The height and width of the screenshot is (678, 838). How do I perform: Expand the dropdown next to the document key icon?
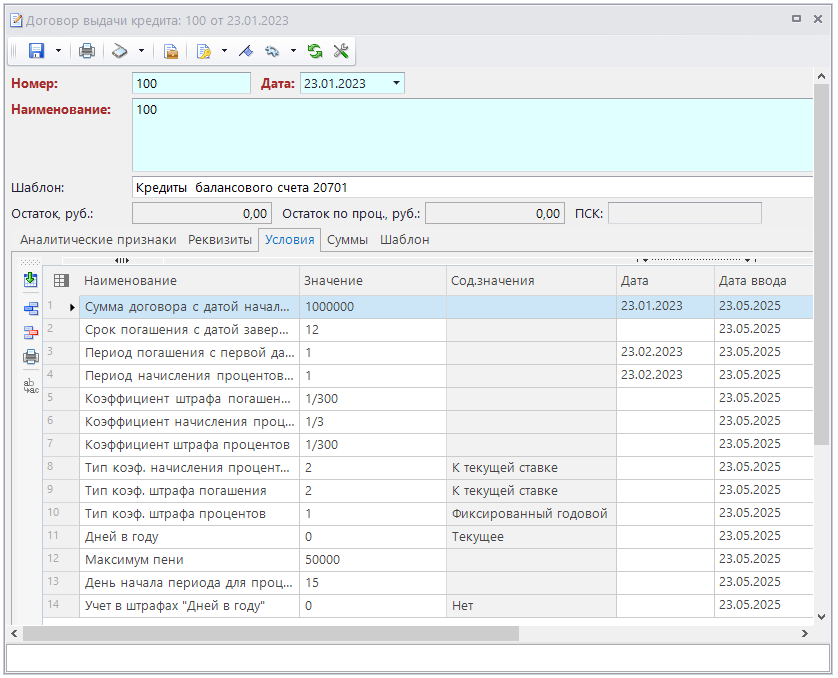click(x=224, y=51)
